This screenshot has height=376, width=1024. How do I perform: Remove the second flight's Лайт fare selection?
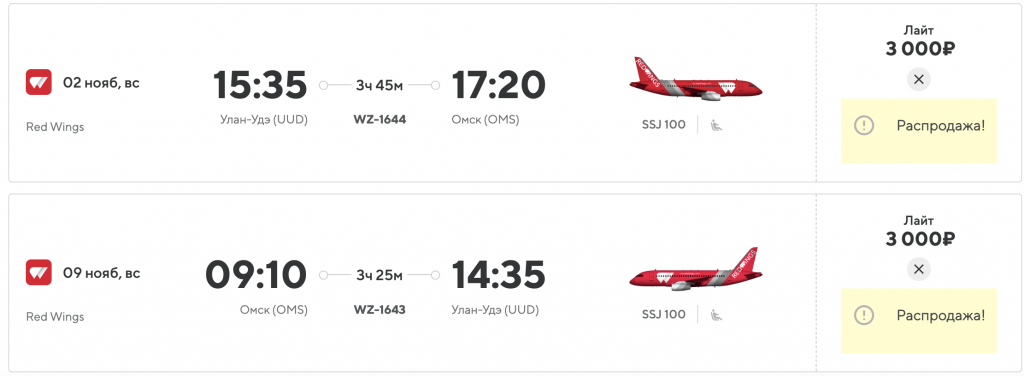[919, 269]
